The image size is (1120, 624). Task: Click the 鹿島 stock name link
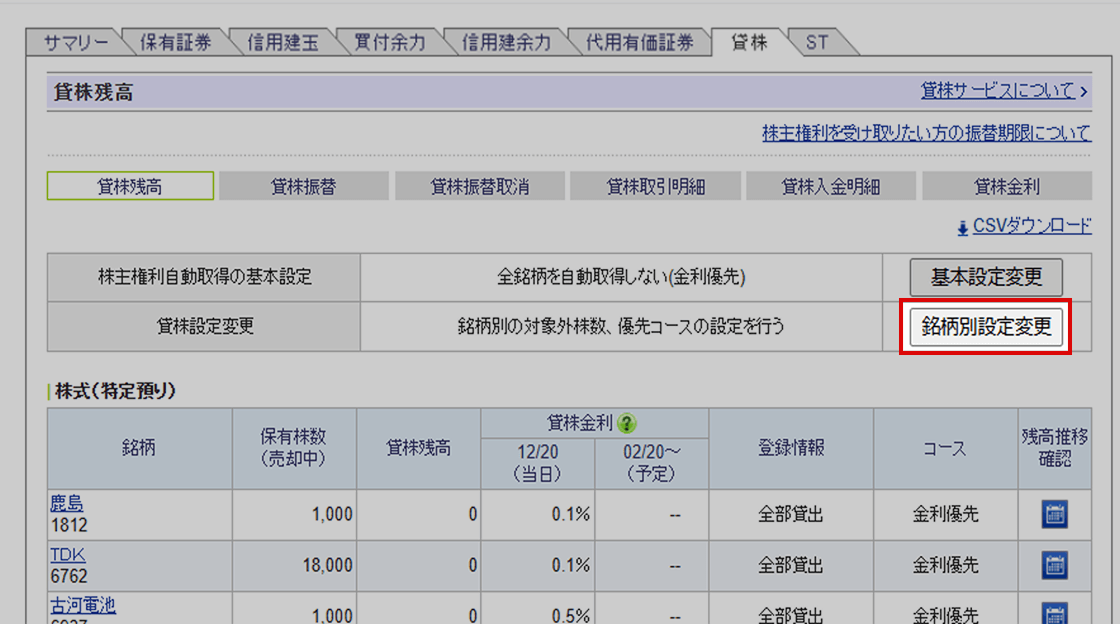tap(66, 505)
